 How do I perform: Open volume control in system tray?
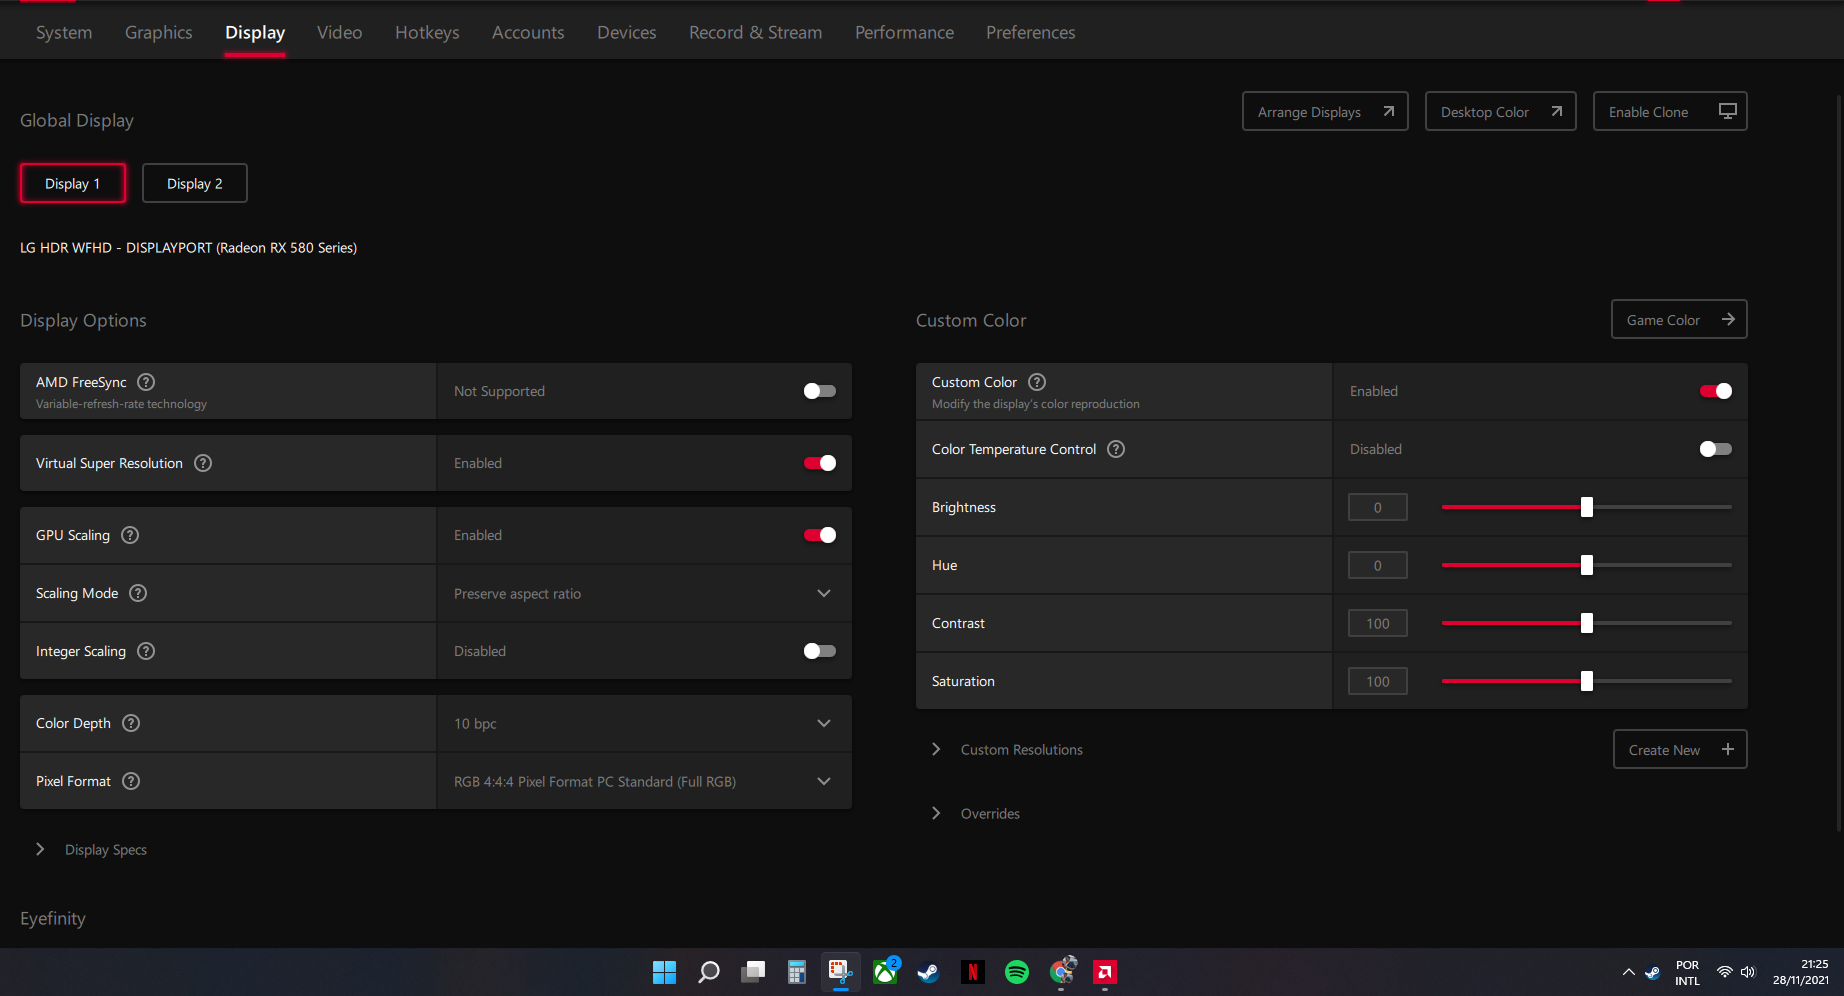pyautogui.click(x=1748, y=972)
